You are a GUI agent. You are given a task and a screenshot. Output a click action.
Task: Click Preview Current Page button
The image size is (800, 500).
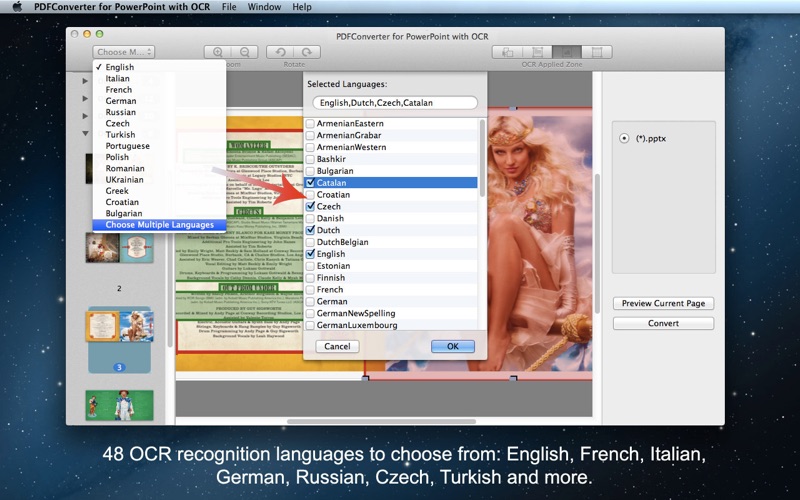click(663, 304)
